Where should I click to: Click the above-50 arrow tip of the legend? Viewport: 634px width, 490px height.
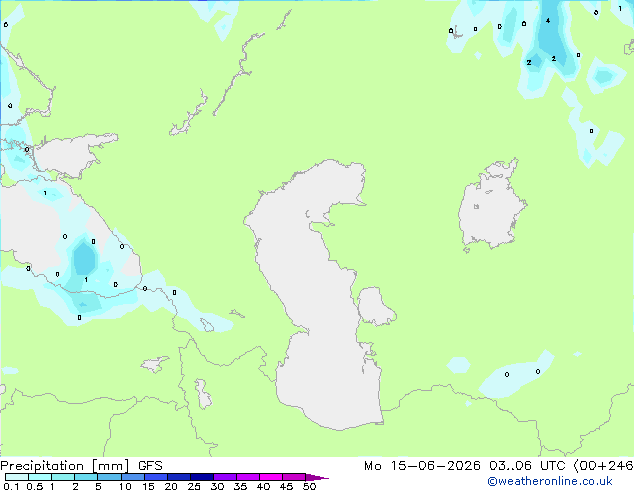pyautogui.click(x=317, y=477)
